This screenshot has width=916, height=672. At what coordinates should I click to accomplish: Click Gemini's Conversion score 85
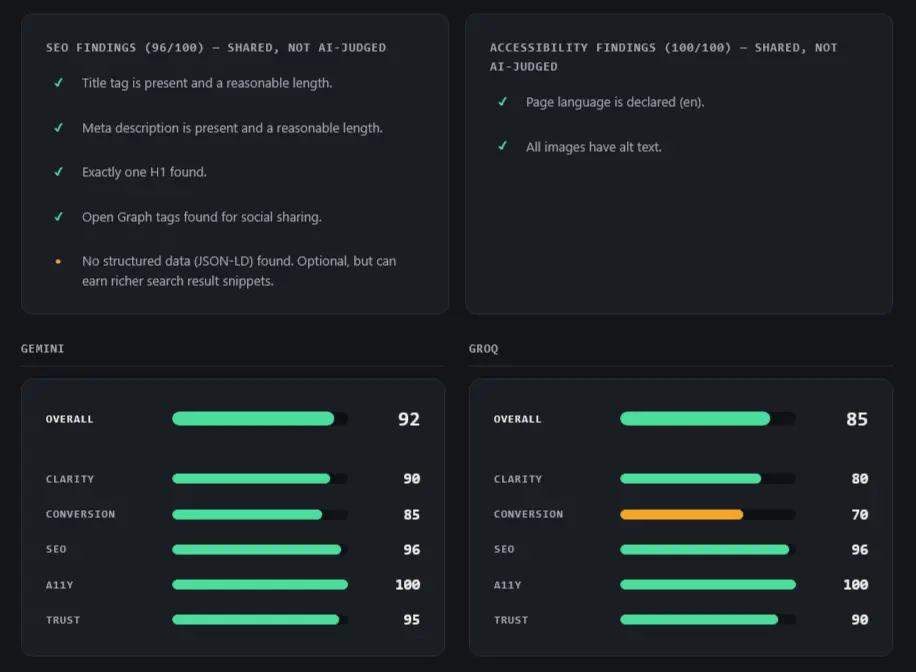(x=412, y=514)
